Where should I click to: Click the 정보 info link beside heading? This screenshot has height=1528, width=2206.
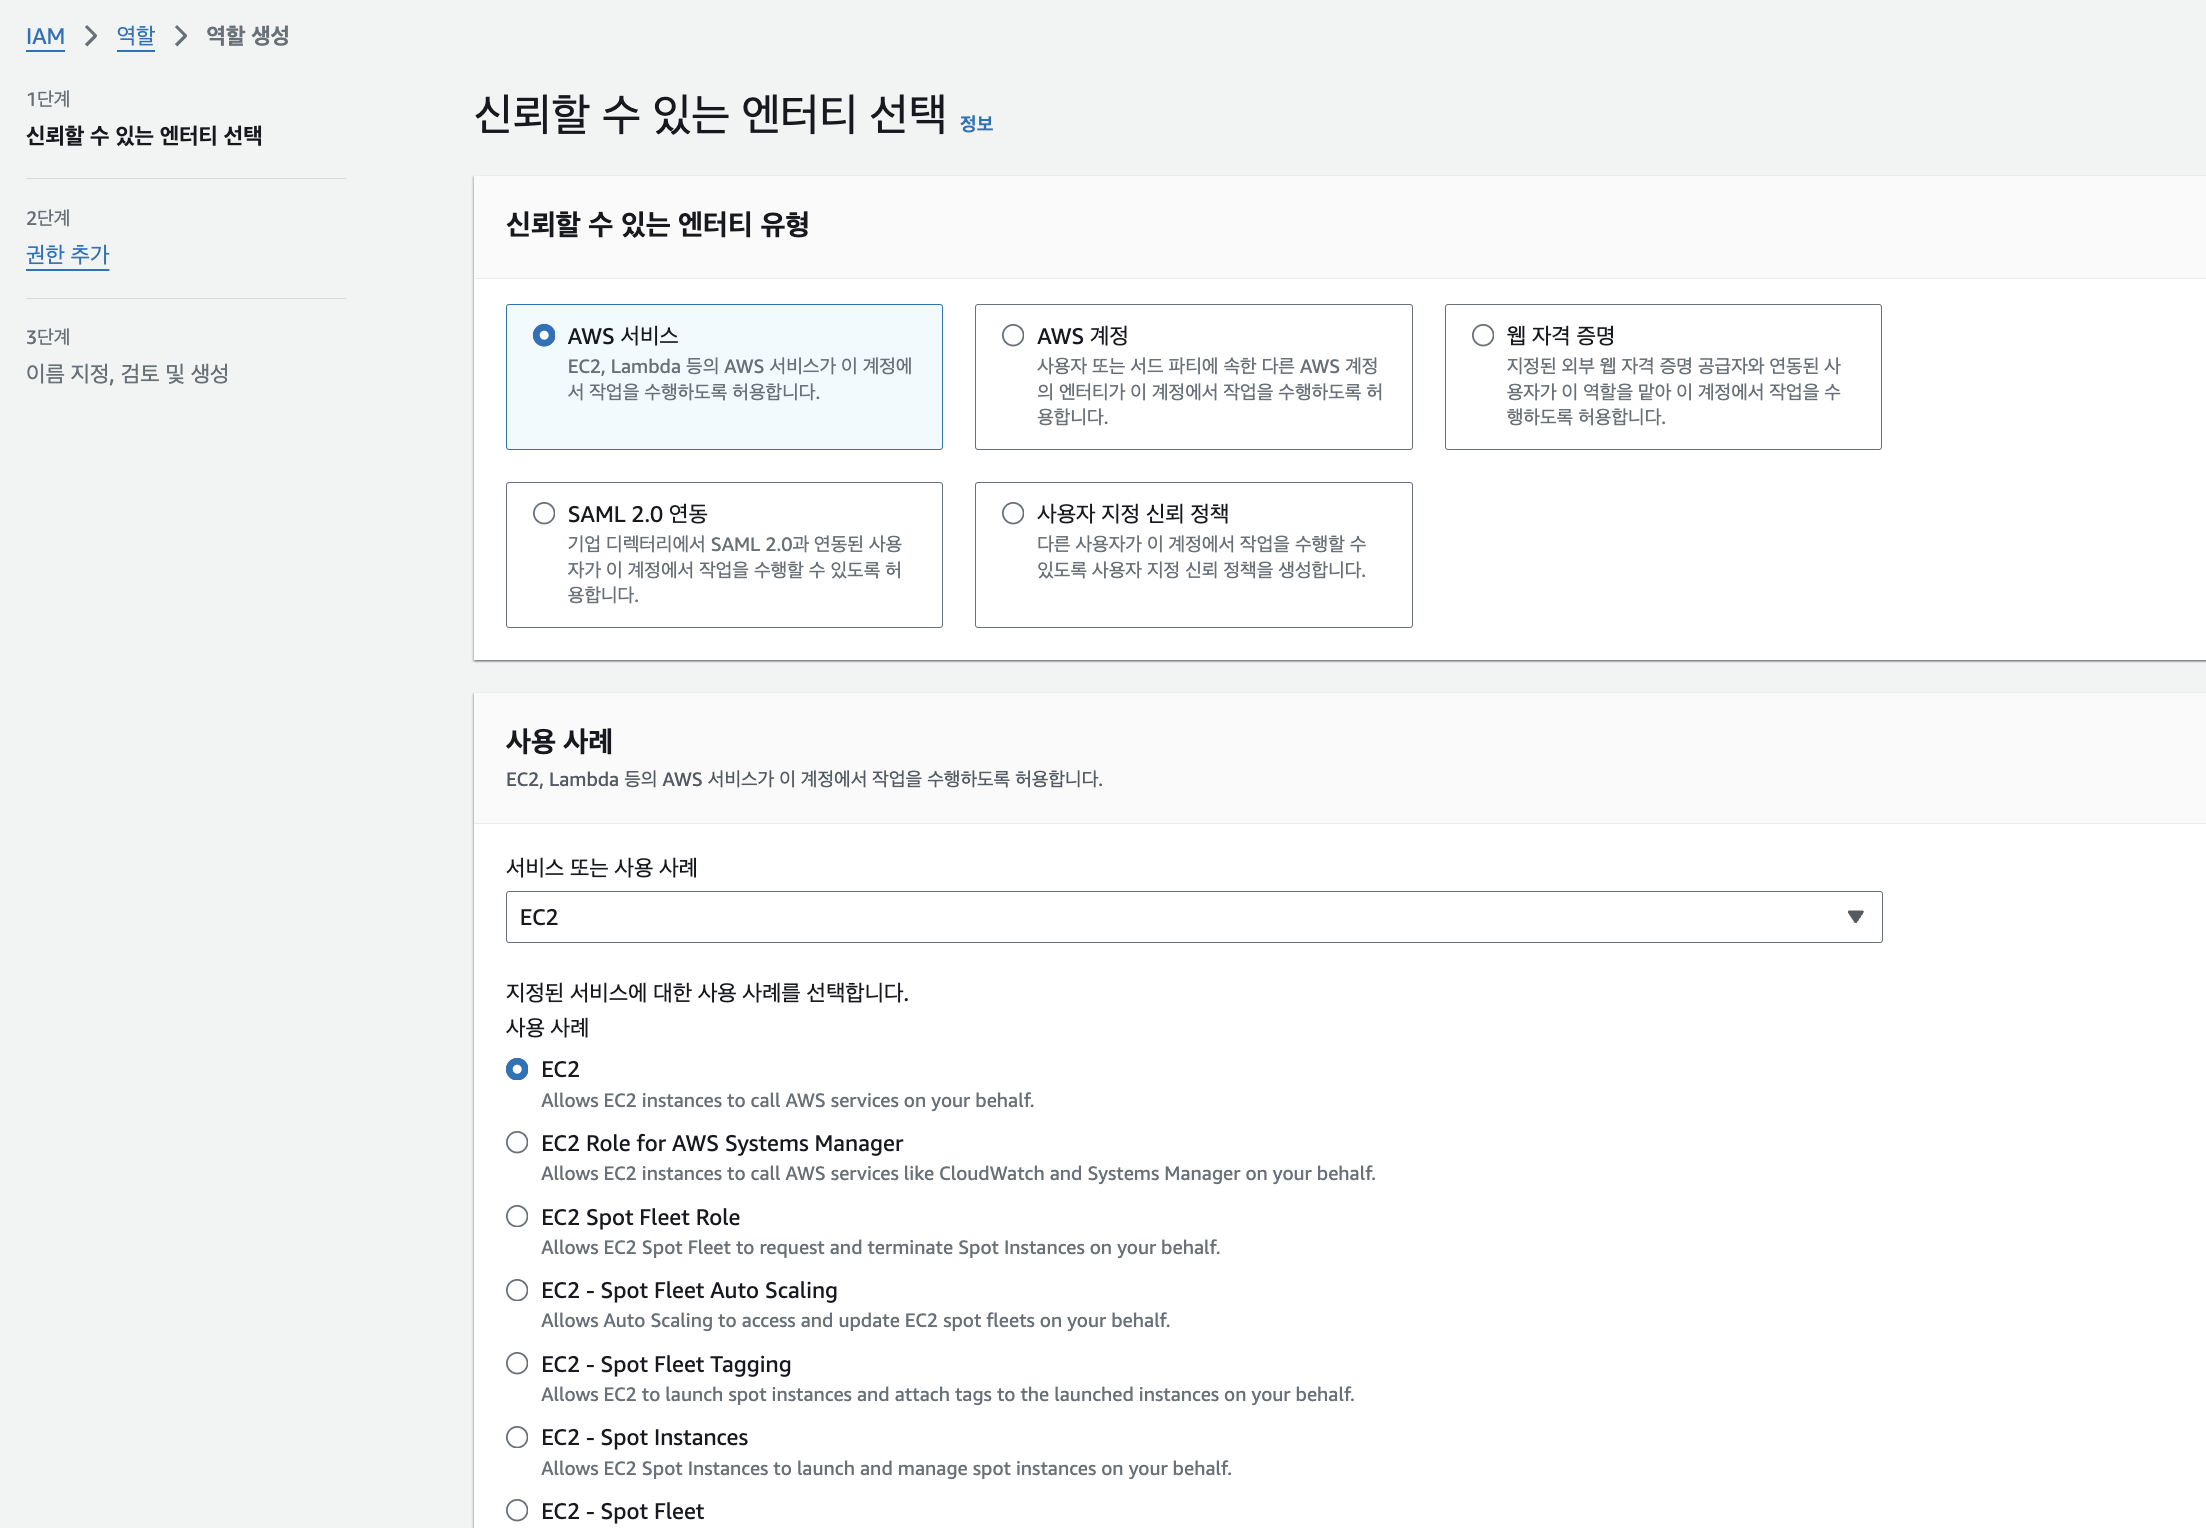(976, 124)
